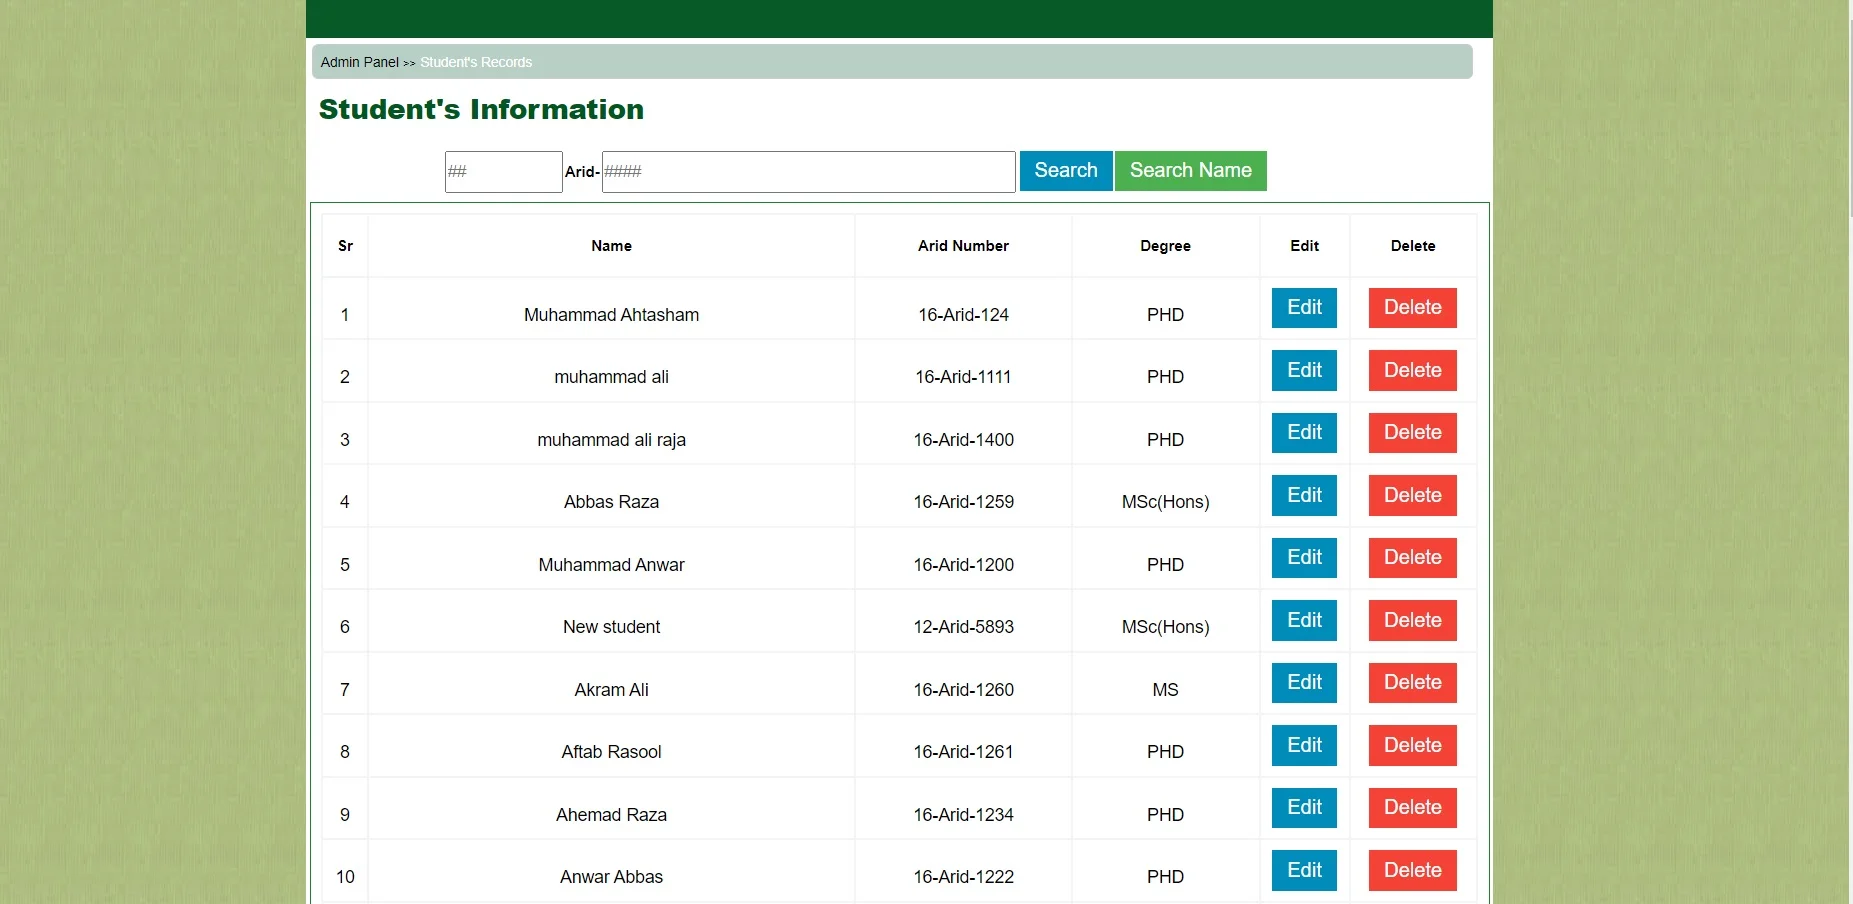Delete the New student record
The width and height of the screenshot is (1853, 904).
point(1412,621)
